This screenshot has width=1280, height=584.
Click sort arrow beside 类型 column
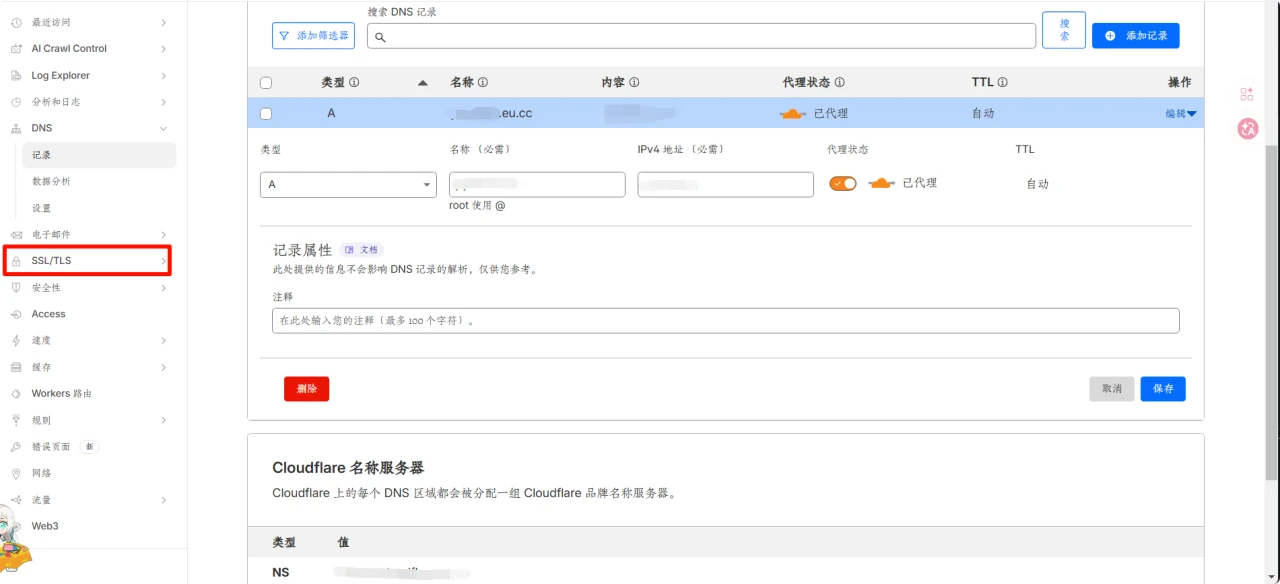[x=422, y=83]
